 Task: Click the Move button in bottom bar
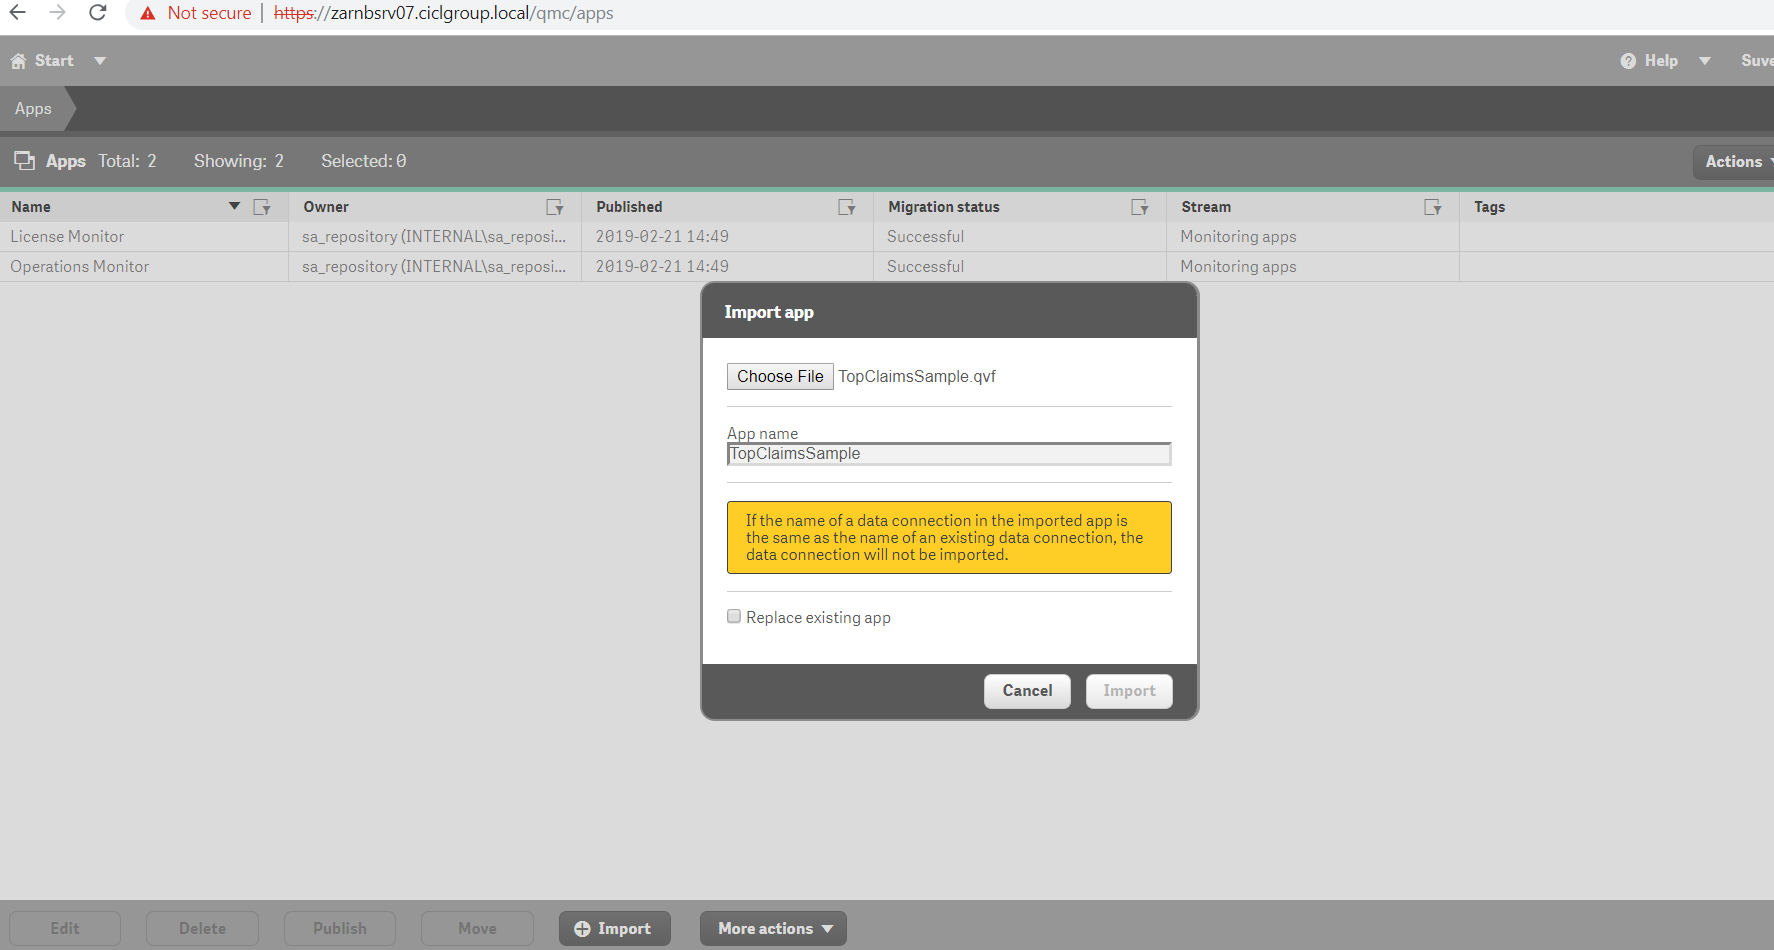pos(477,929)
